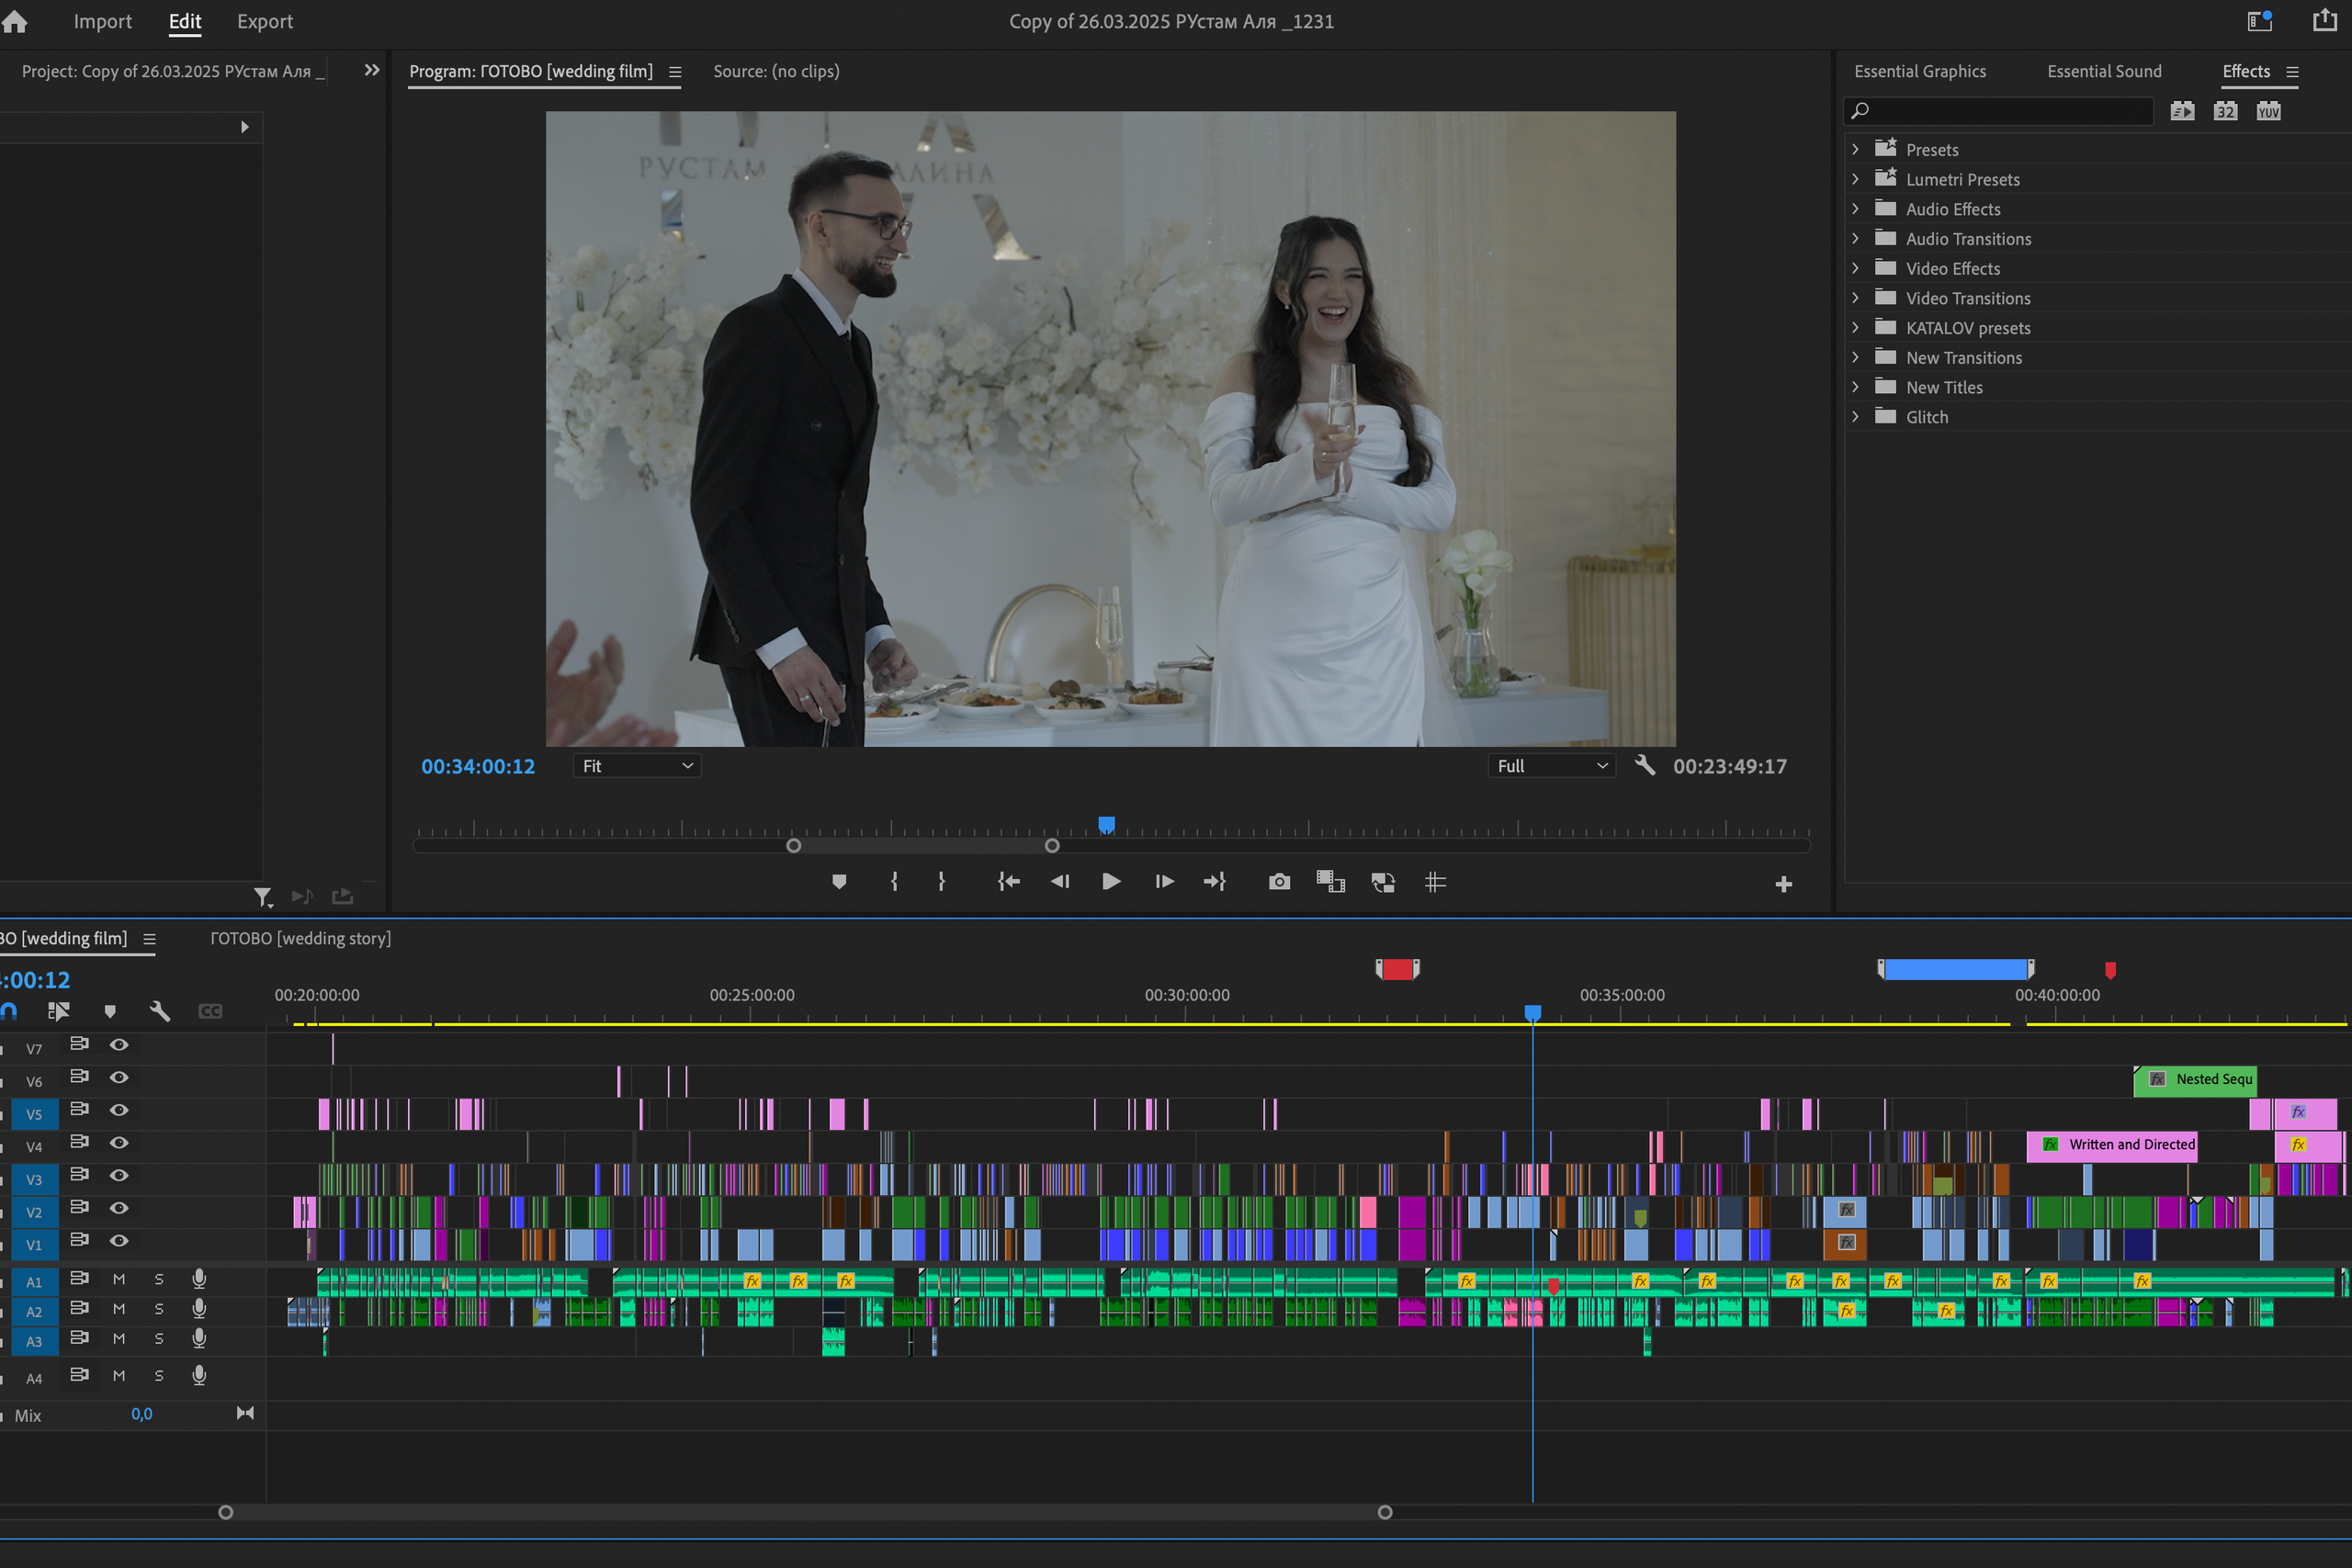This screenshot has width=2352, height=1568.
Task: Open the Fit zoom level dropdown
Action: [636, 765]
